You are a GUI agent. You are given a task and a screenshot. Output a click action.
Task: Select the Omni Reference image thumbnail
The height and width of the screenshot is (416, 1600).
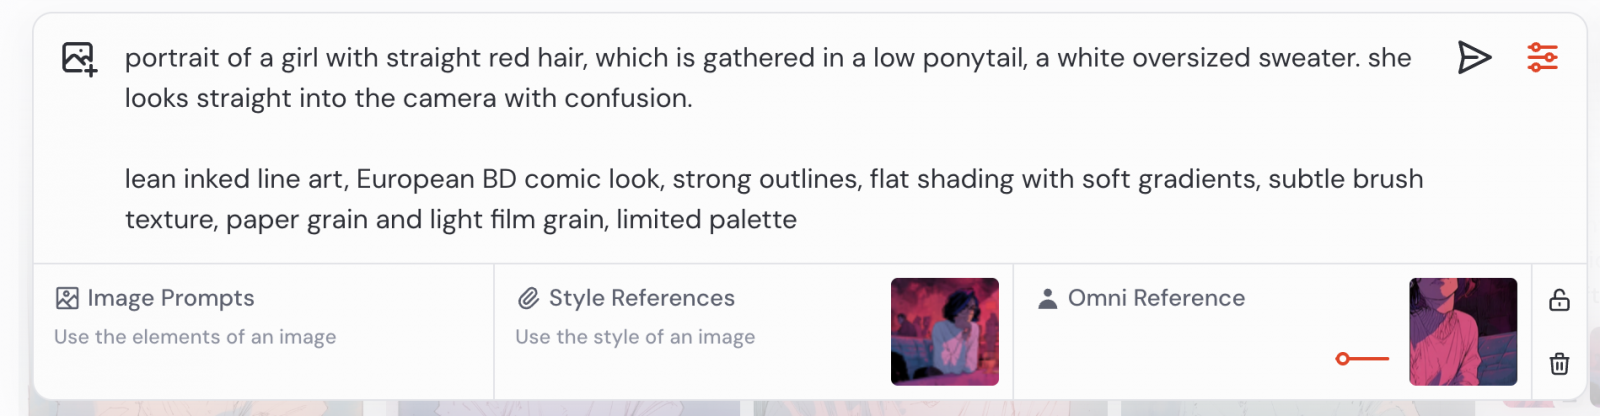coord(1462,331)
